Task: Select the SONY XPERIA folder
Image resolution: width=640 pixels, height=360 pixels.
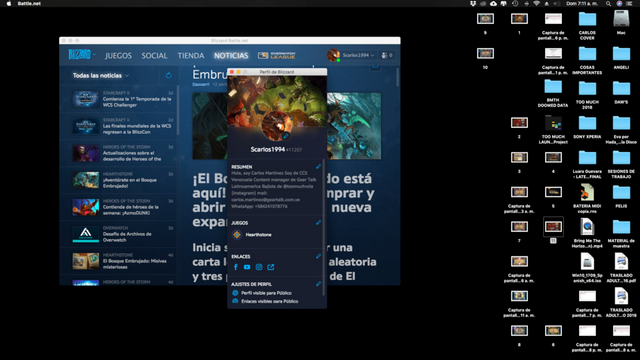Action: pos(587,123)
